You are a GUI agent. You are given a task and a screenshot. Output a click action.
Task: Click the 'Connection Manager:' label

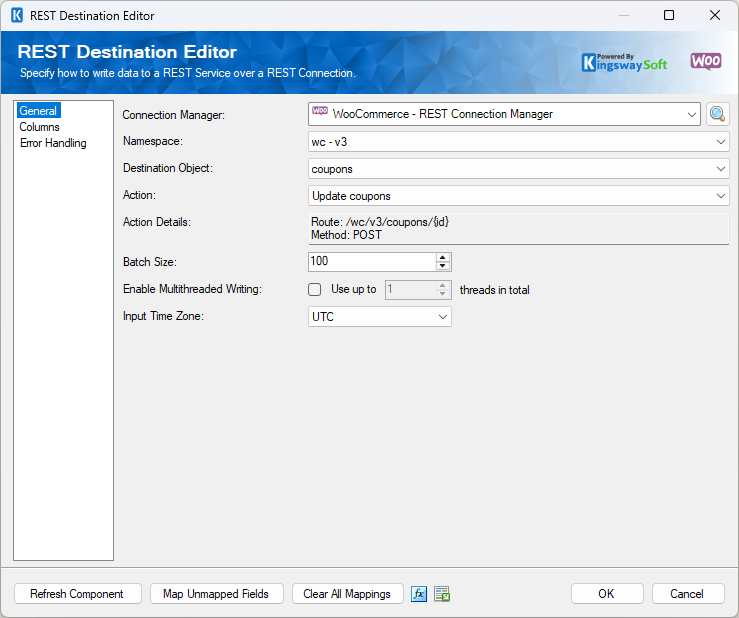173,115
